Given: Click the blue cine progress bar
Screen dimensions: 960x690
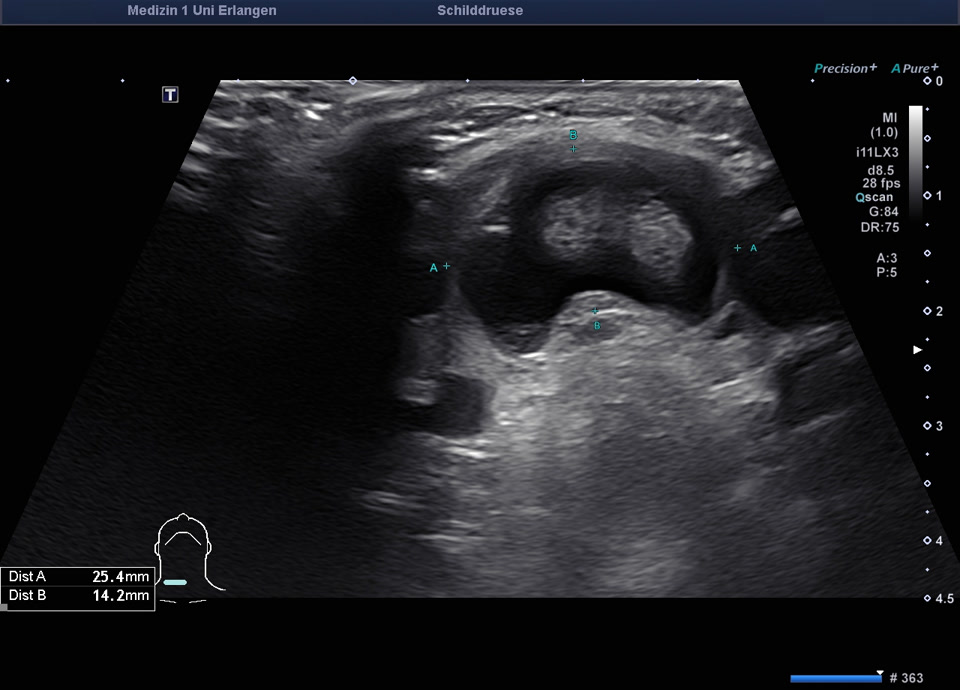Looking at the screenshot, I should click(x=835, y=678).
